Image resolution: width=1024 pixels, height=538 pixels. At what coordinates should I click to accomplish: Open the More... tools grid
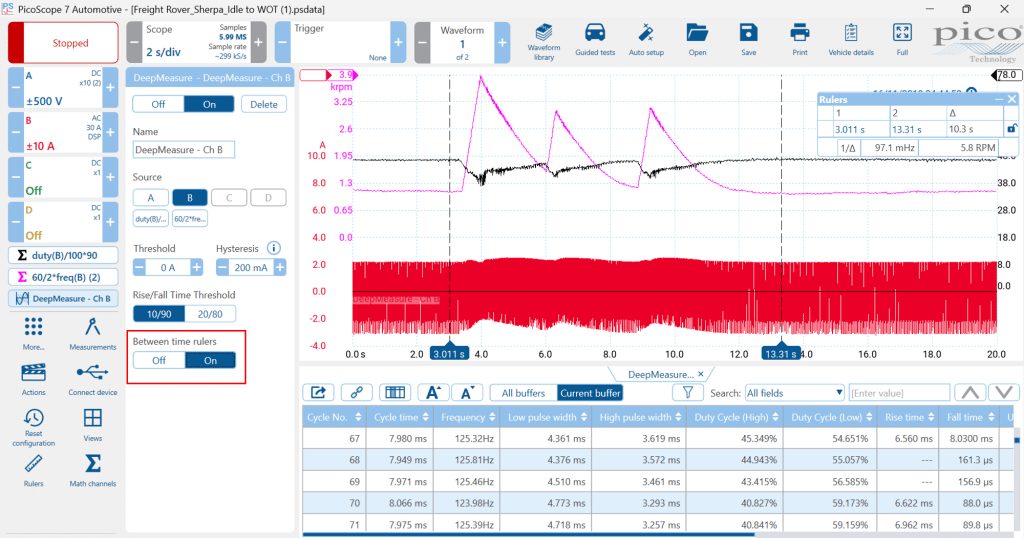pyautogui.click(x=33, y=334)
